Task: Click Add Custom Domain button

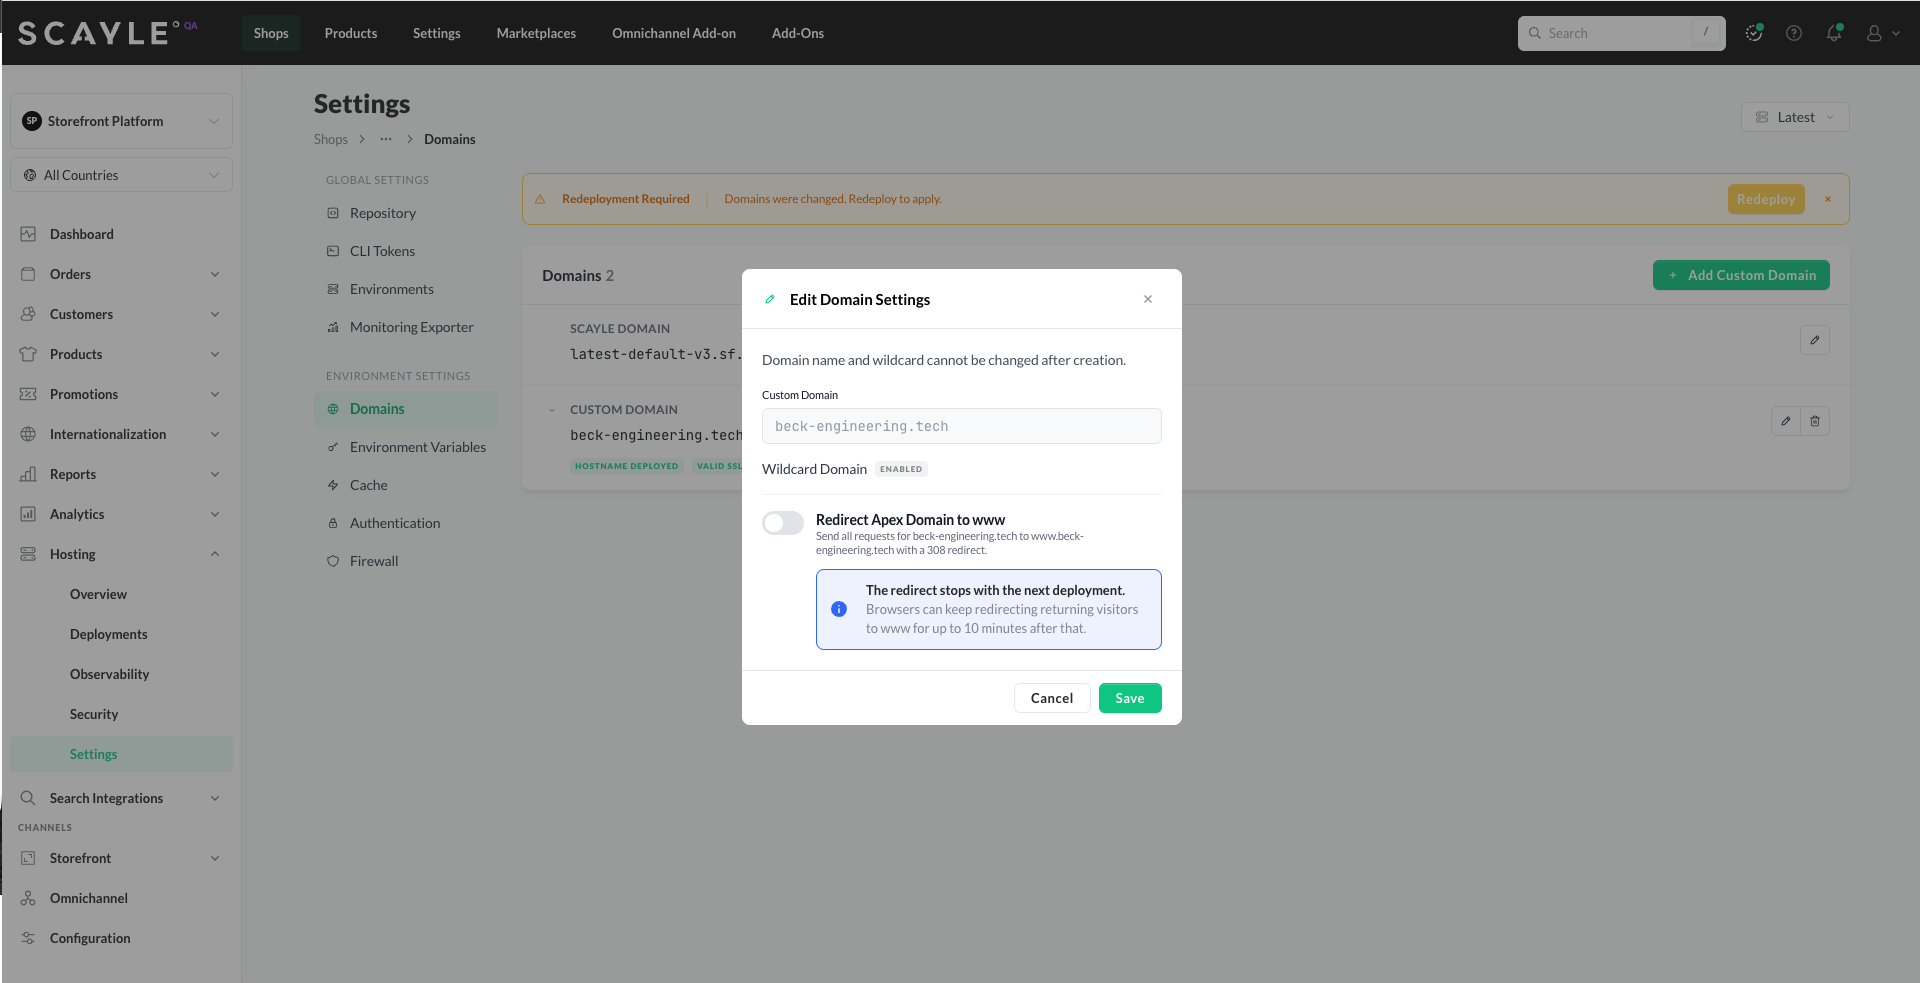Action: click(x=1741, y=275)
